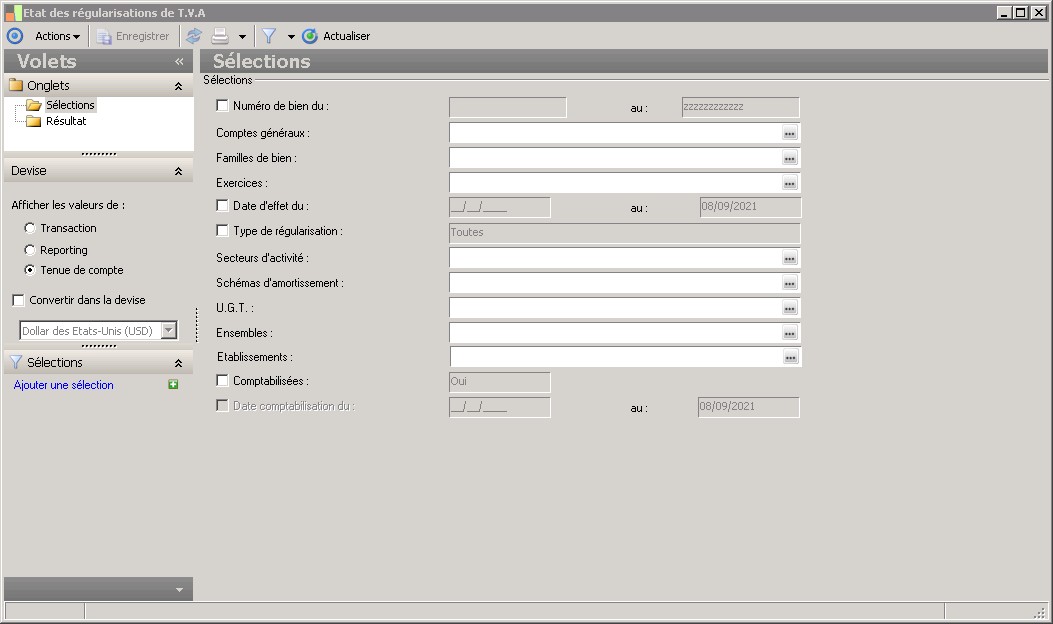
Task: Click the green plus add selection icon
Action: (x=173, y=384)
